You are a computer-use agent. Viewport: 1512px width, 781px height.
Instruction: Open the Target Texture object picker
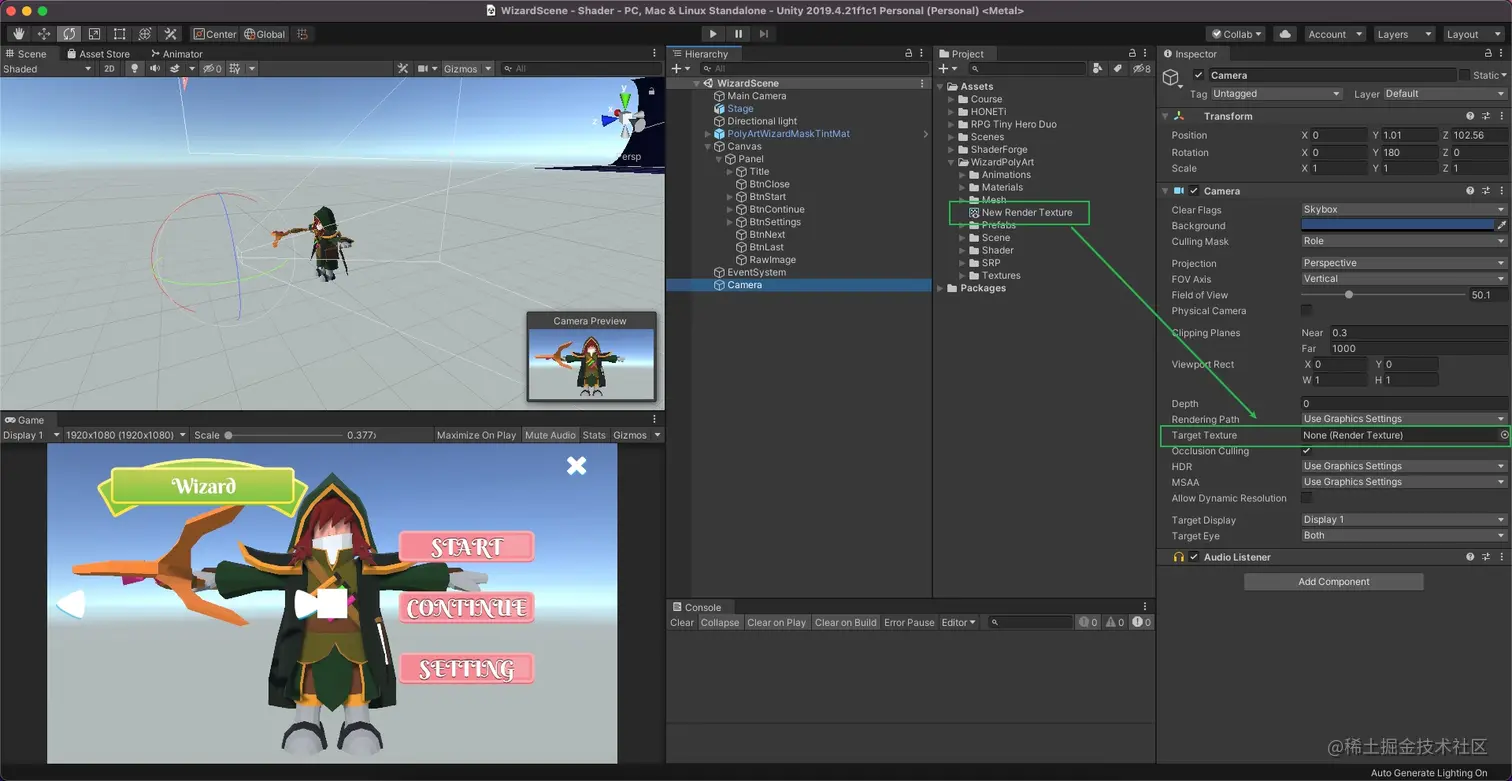[x=1504, y=436]
